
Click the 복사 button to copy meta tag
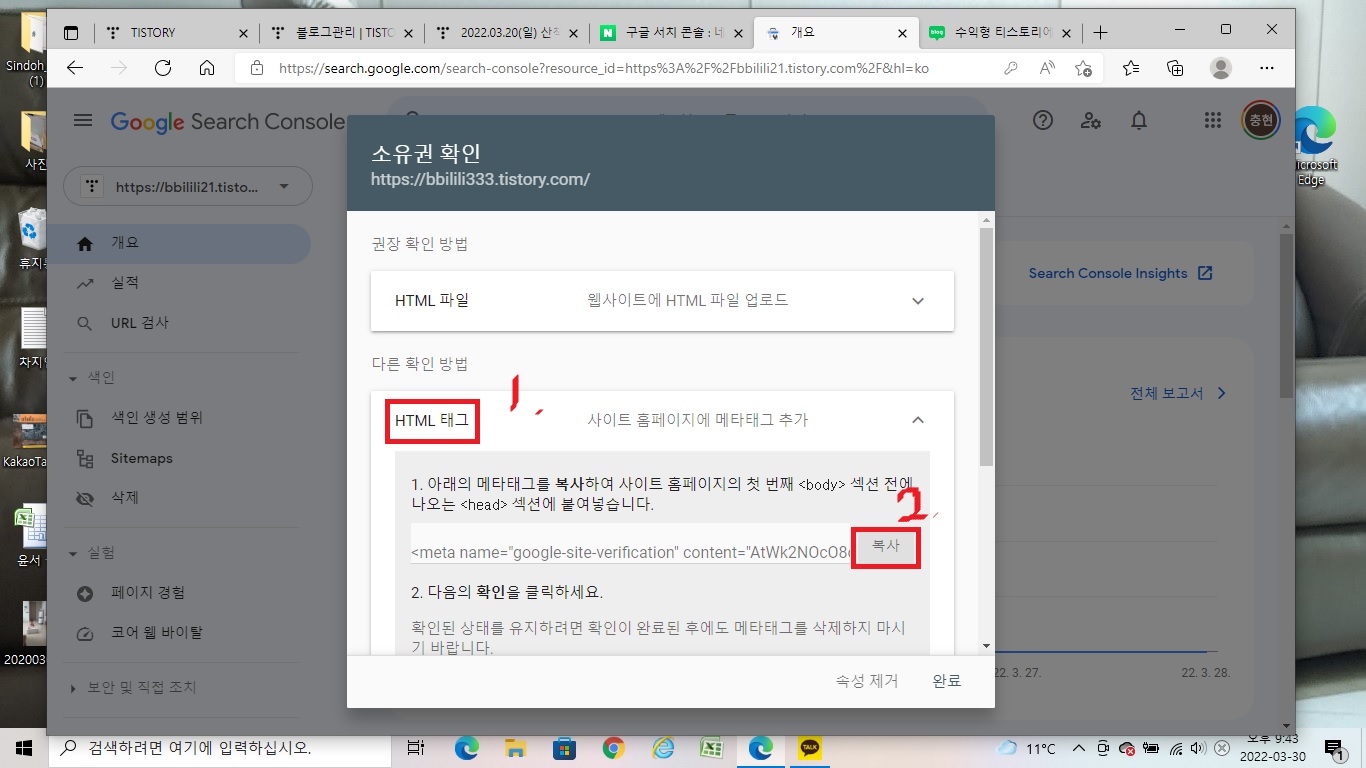[885, 547]
